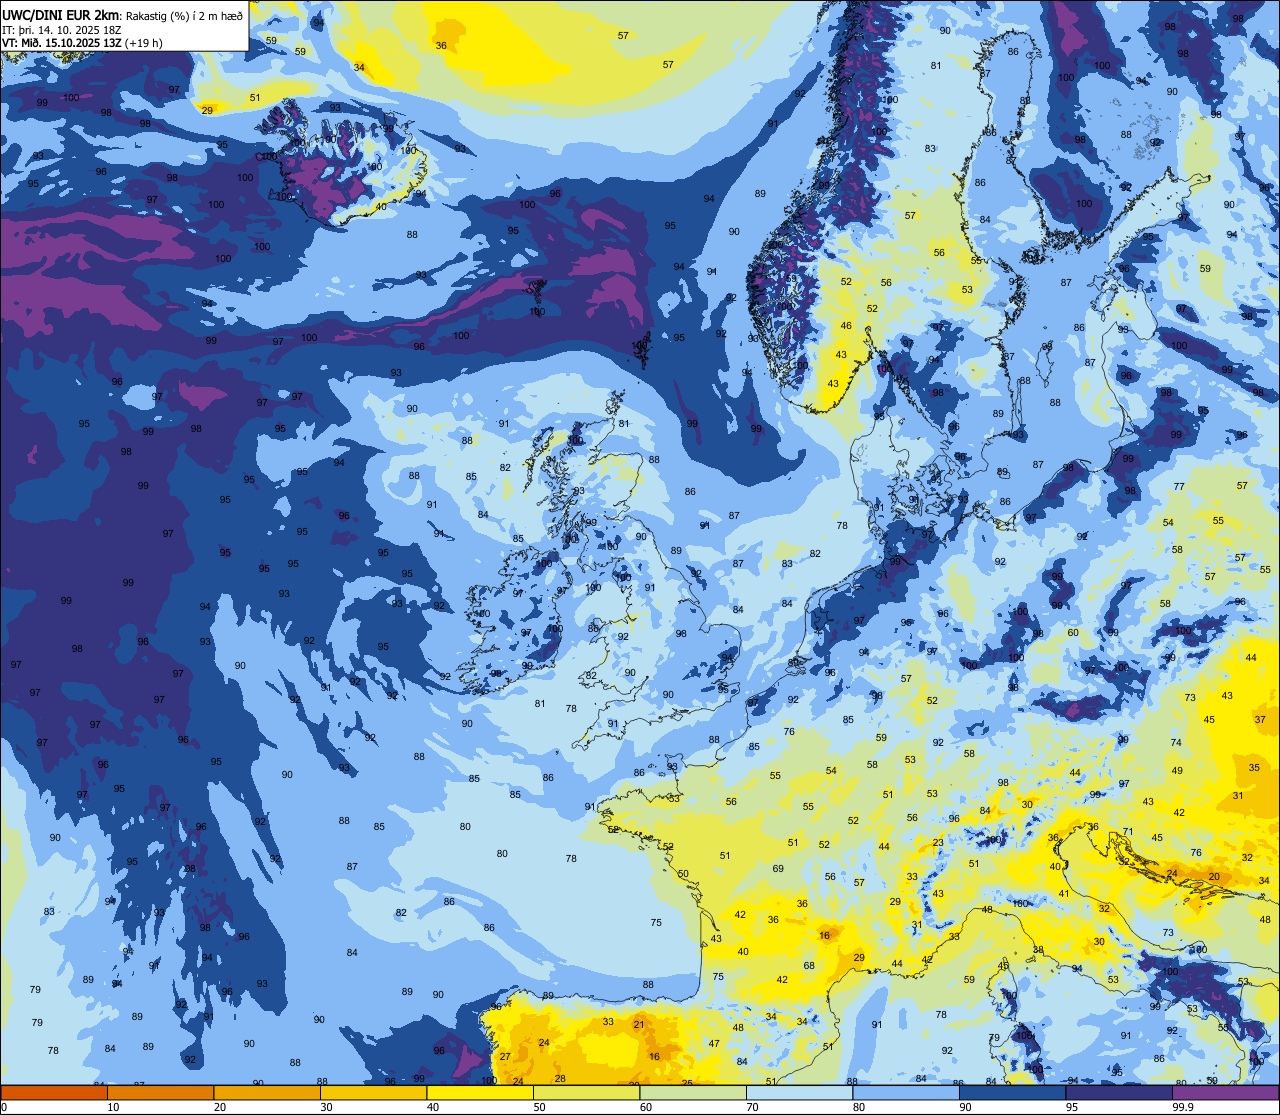1280x1115 pixels.
Task: Choose the navy 95–99.9 legend segment
Action: pyautogui.click(x=1119, y=1093)
